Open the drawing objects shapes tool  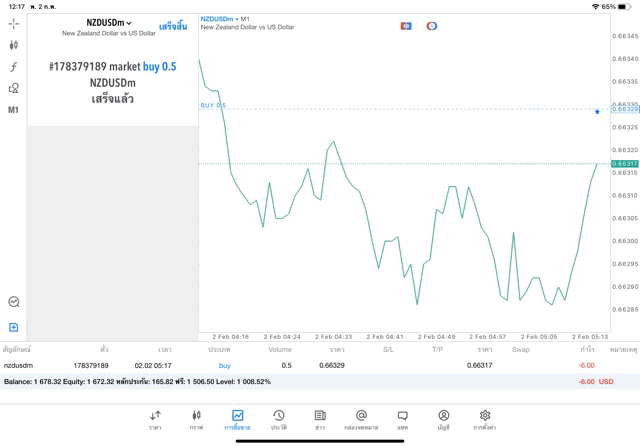pos(14,88)
